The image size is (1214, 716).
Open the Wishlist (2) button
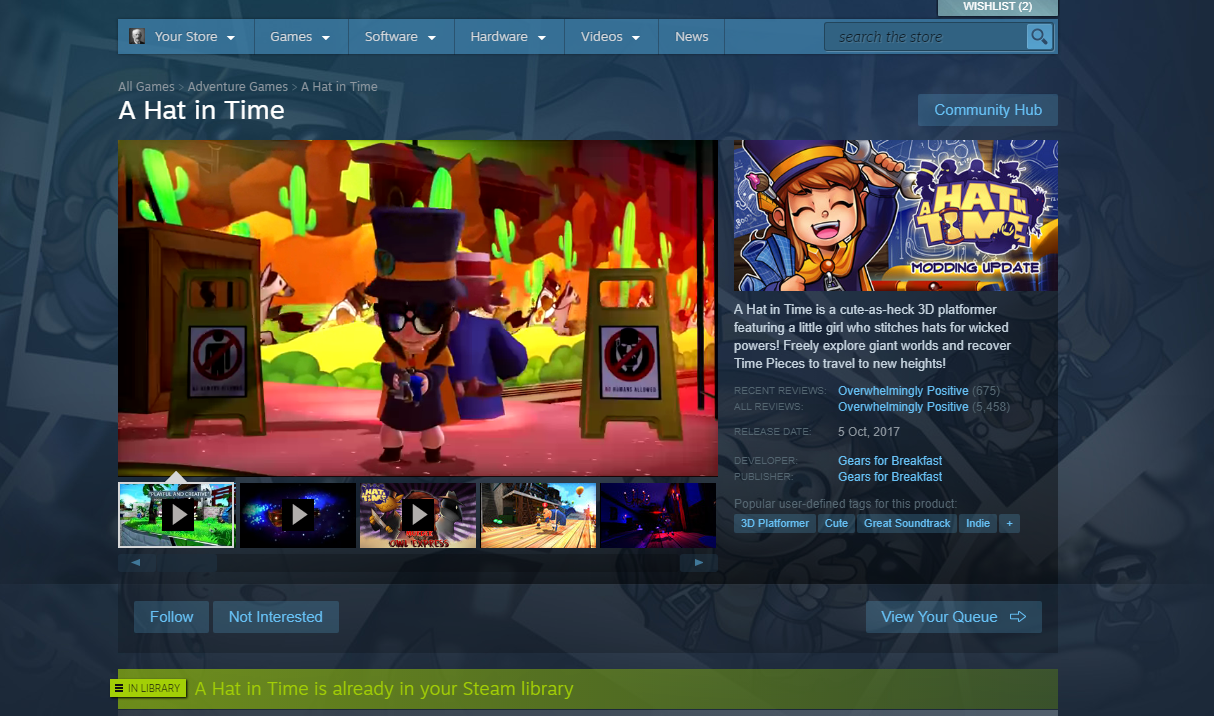pos(997,7)
